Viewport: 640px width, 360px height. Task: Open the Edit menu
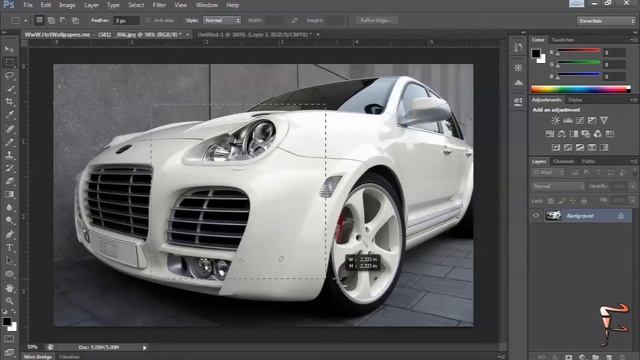point(46,5)
